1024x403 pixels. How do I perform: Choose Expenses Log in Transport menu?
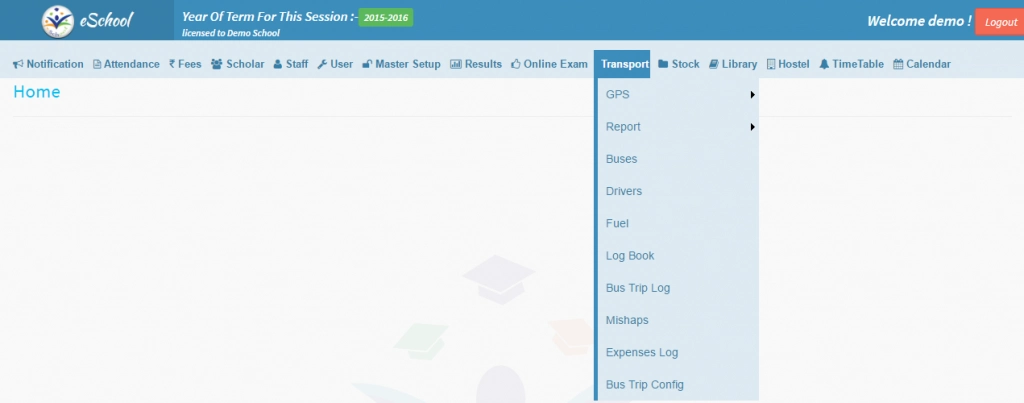pyautogui.click(x=641, y=352)
